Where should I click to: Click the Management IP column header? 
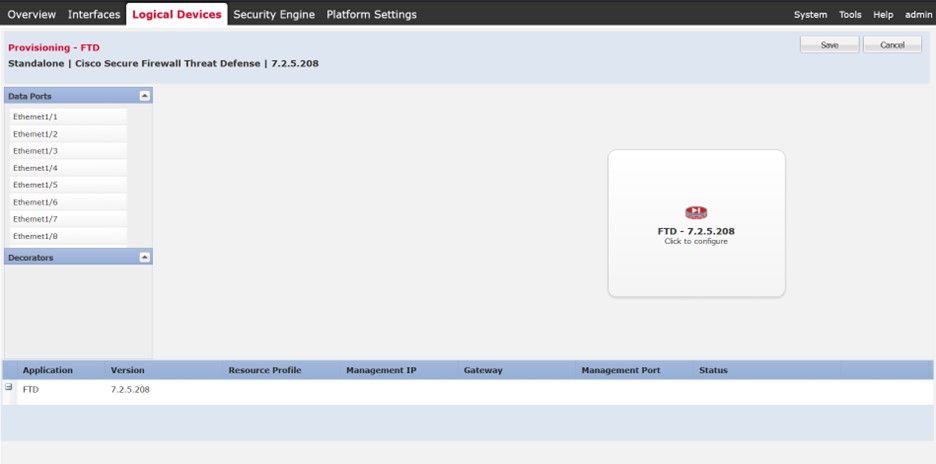pos(381,370)
